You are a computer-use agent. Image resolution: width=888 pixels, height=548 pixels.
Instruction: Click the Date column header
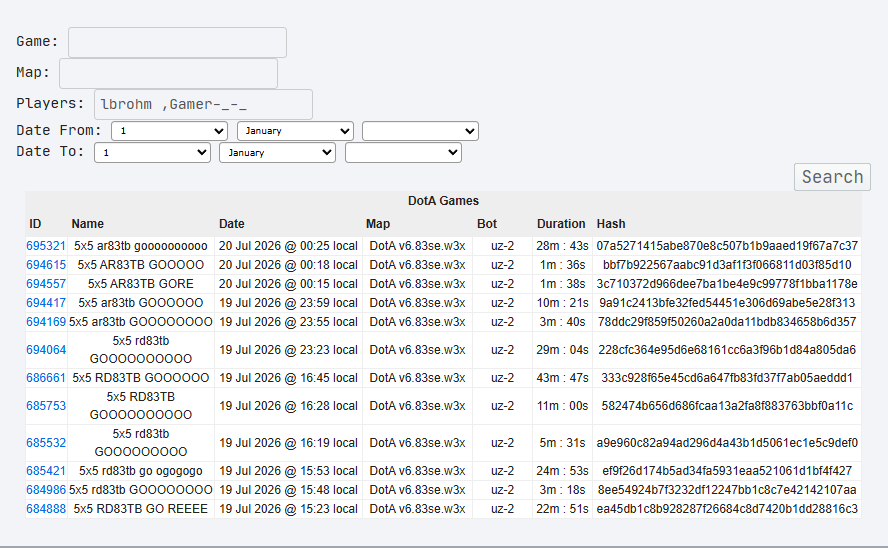[232, 224]
